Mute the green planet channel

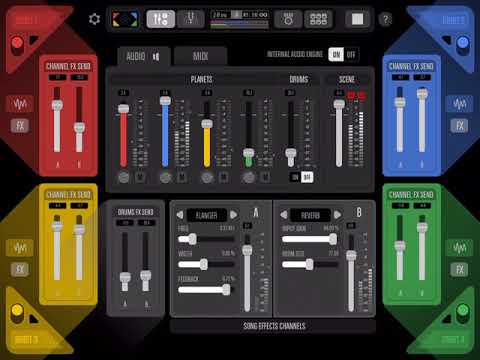265,177
